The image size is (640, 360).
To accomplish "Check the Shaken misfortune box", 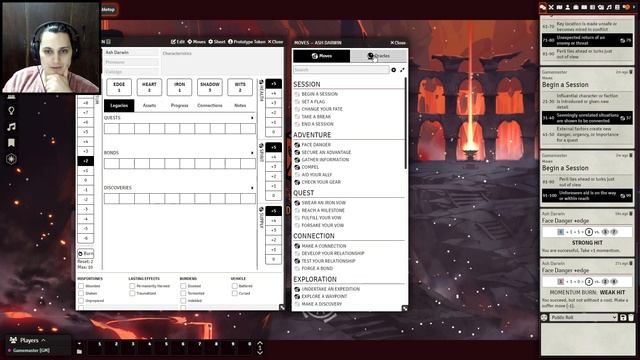I will click(x=81, y=293).
